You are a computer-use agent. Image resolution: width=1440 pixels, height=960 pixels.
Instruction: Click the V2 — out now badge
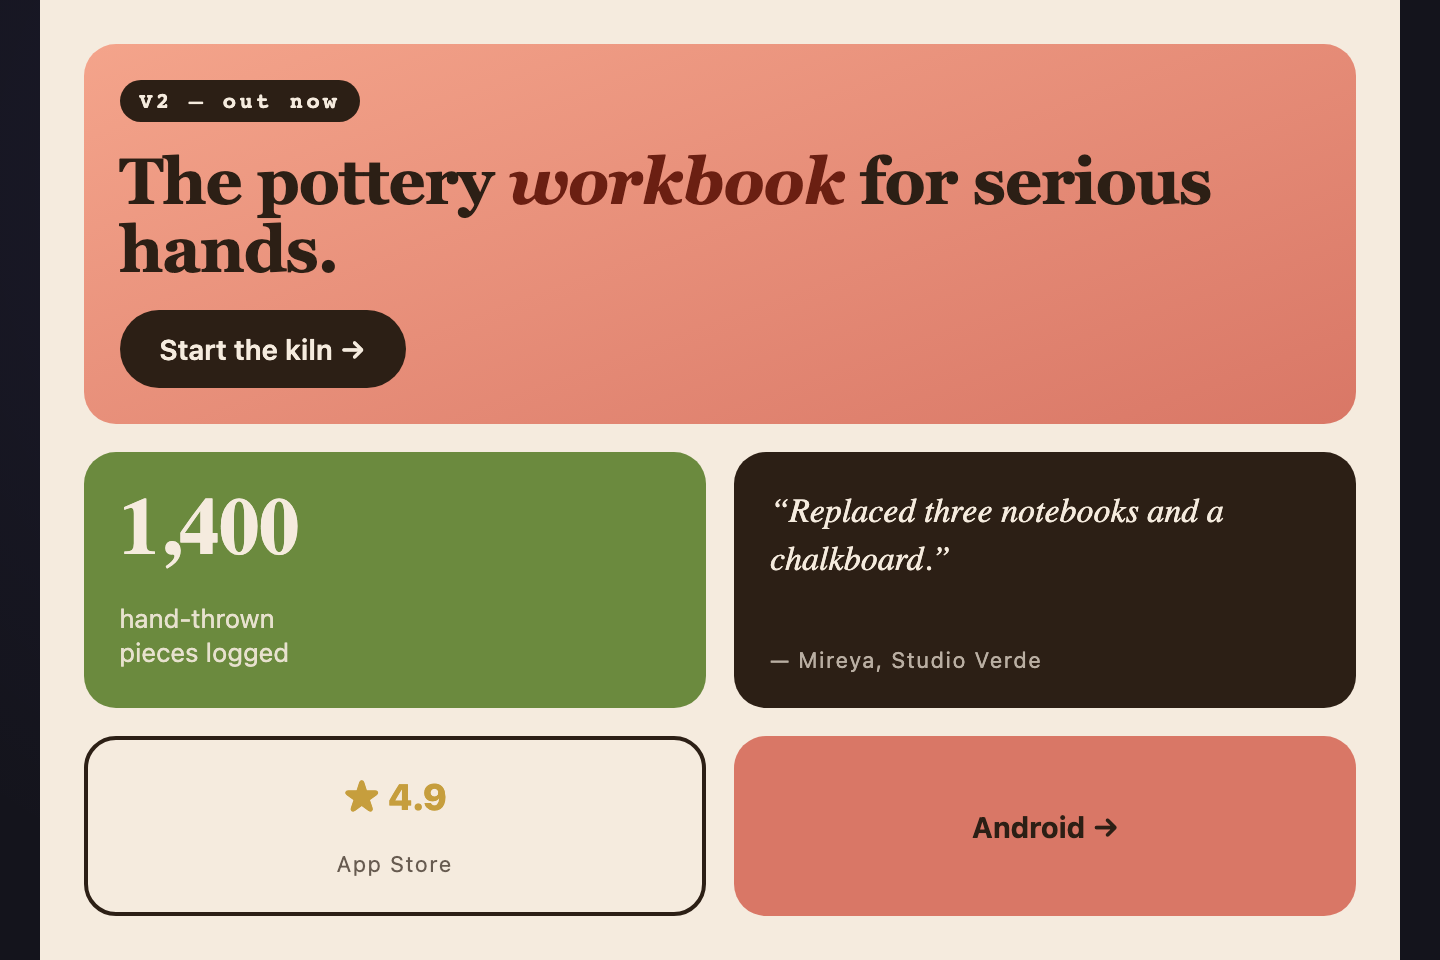(240, 101)
